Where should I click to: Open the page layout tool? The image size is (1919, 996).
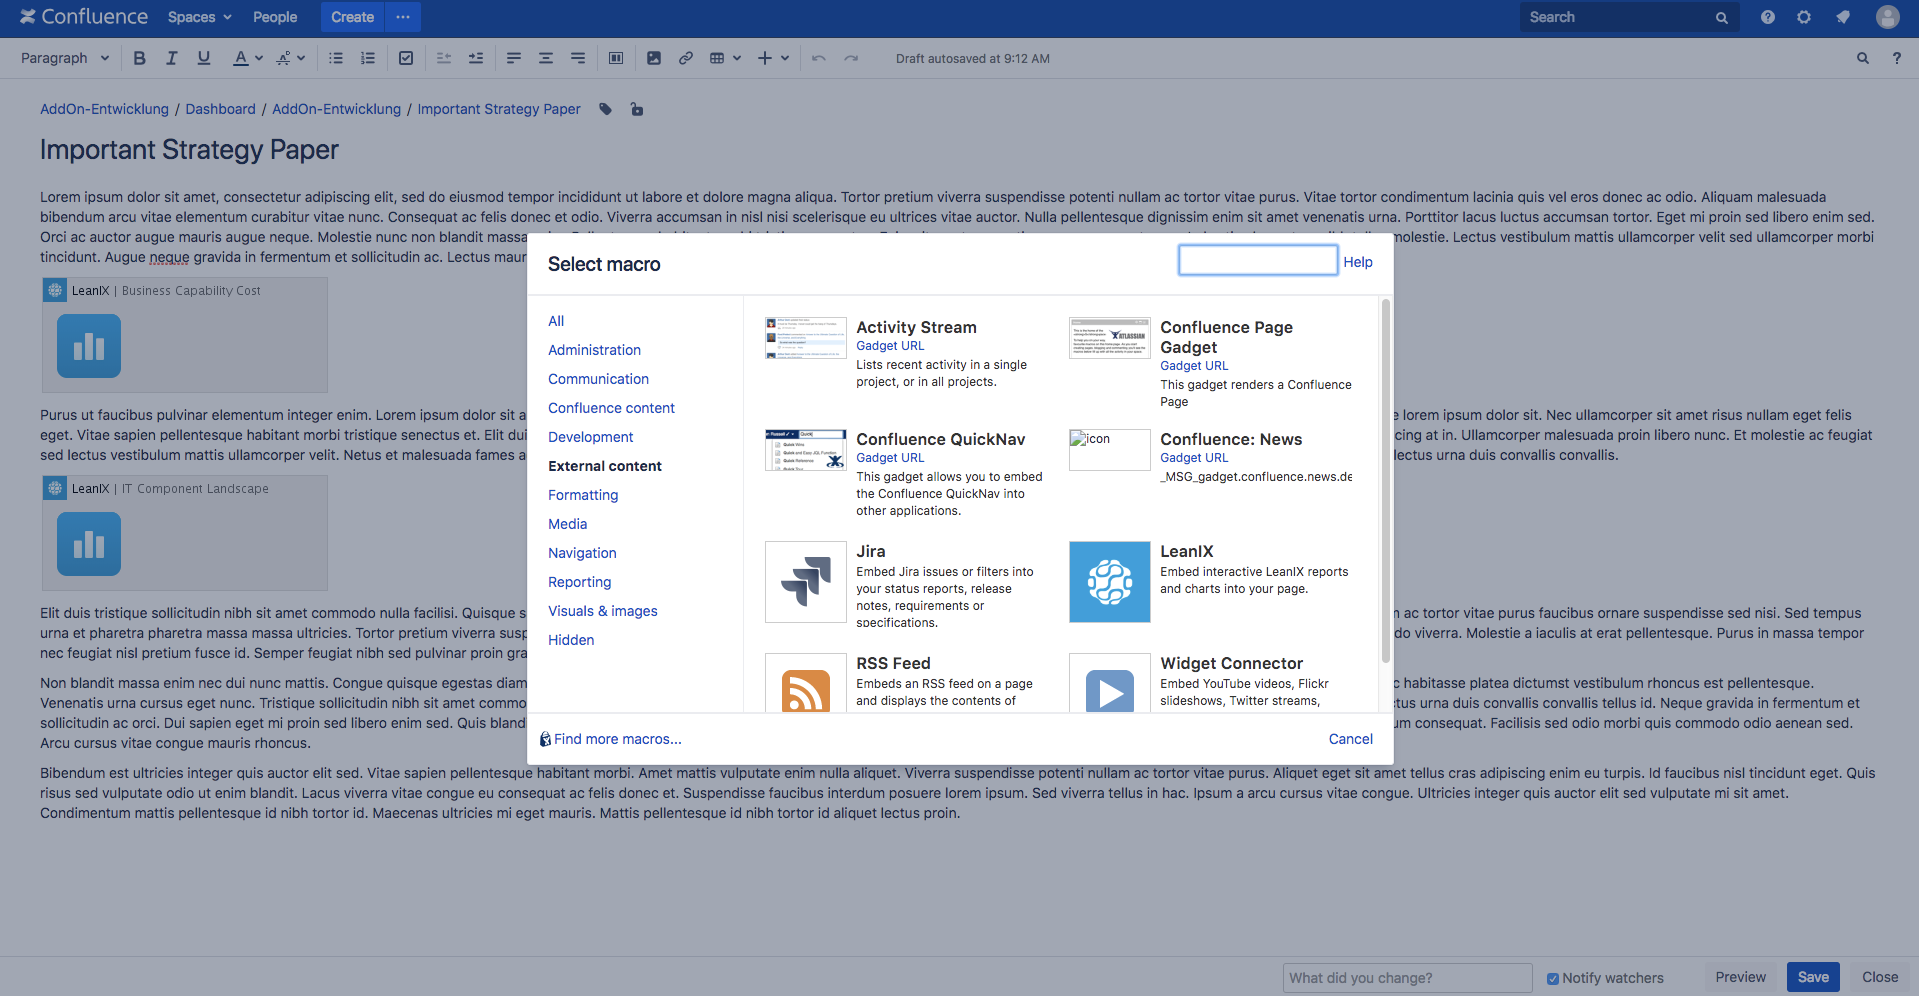[x=616, y=58]
